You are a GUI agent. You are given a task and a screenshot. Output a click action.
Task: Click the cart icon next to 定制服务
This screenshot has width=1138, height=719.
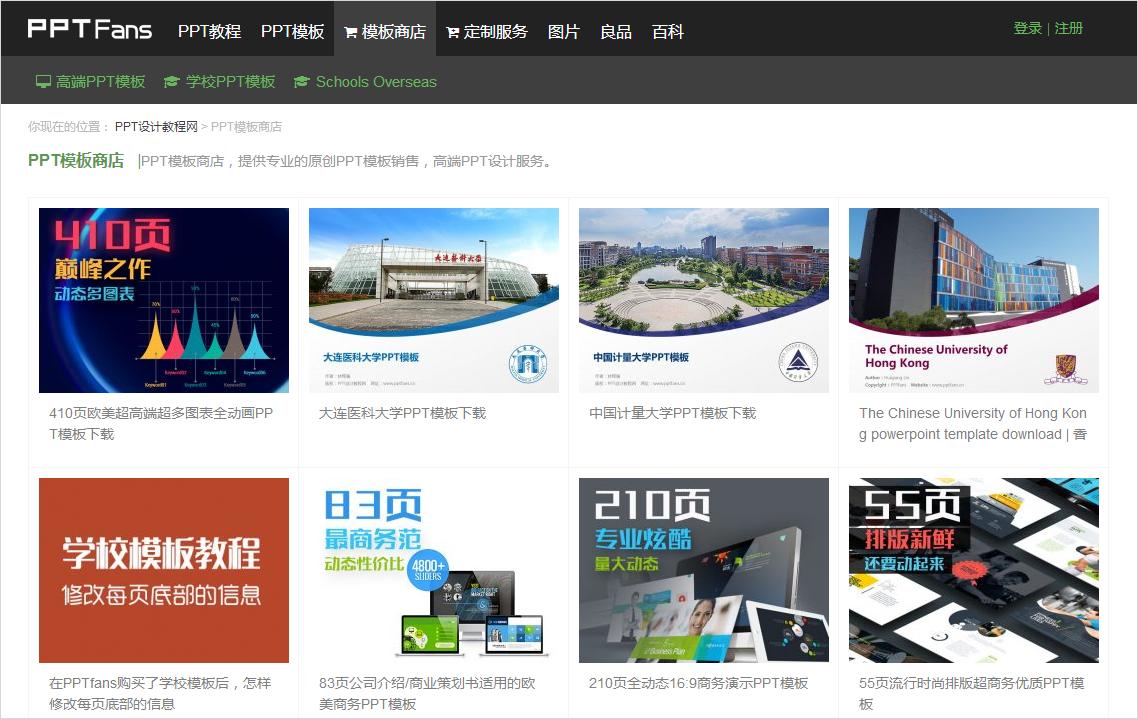pos(452,31)
